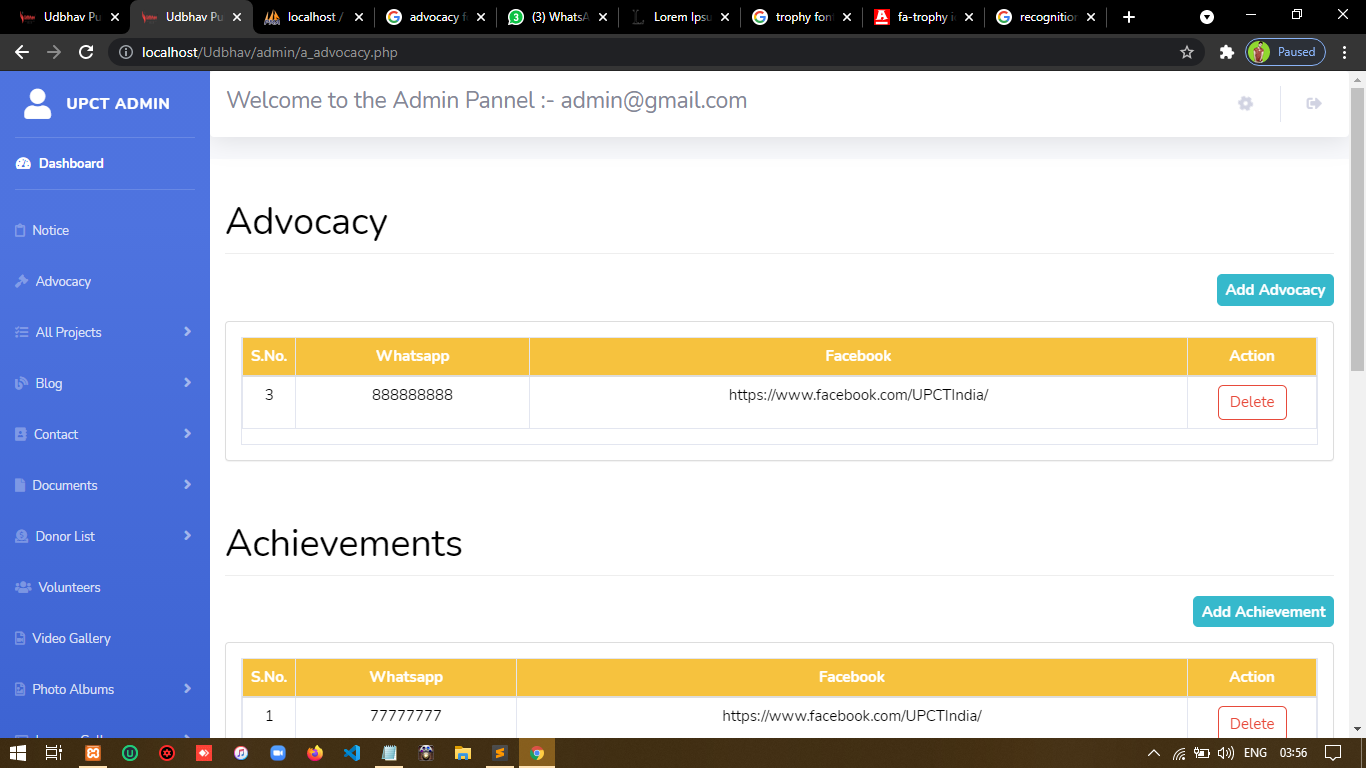Click the Blog icon in the sidebar
The width and height of the screenshot is (1366, 768).
pyautogui.click(x=21, y=383)
